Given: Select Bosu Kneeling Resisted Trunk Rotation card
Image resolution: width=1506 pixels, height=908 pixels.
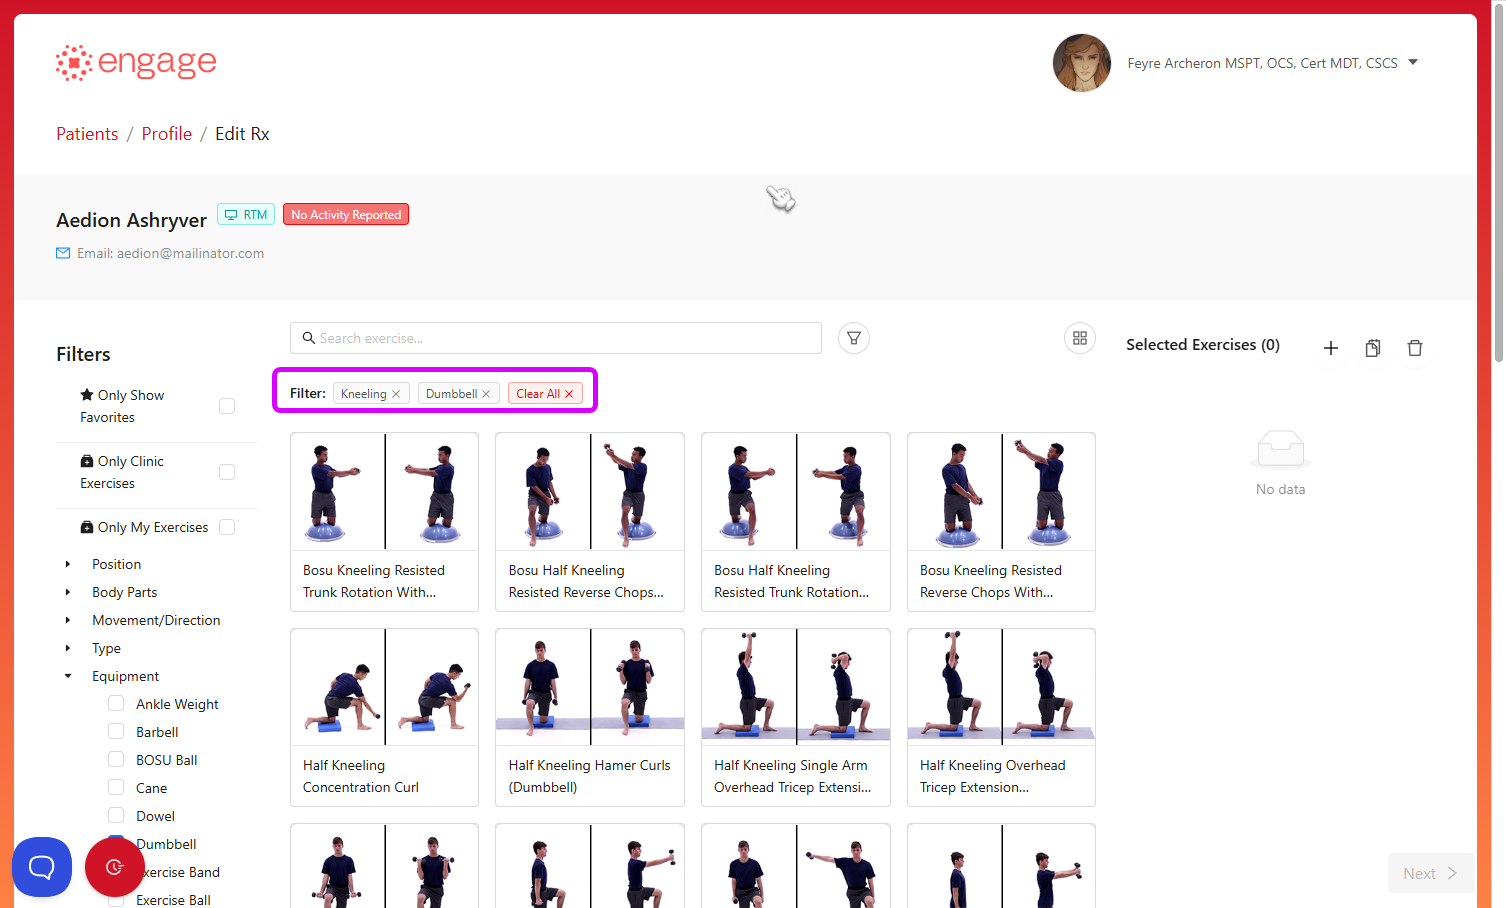Looking at the screenshot, I should point(384,522).
